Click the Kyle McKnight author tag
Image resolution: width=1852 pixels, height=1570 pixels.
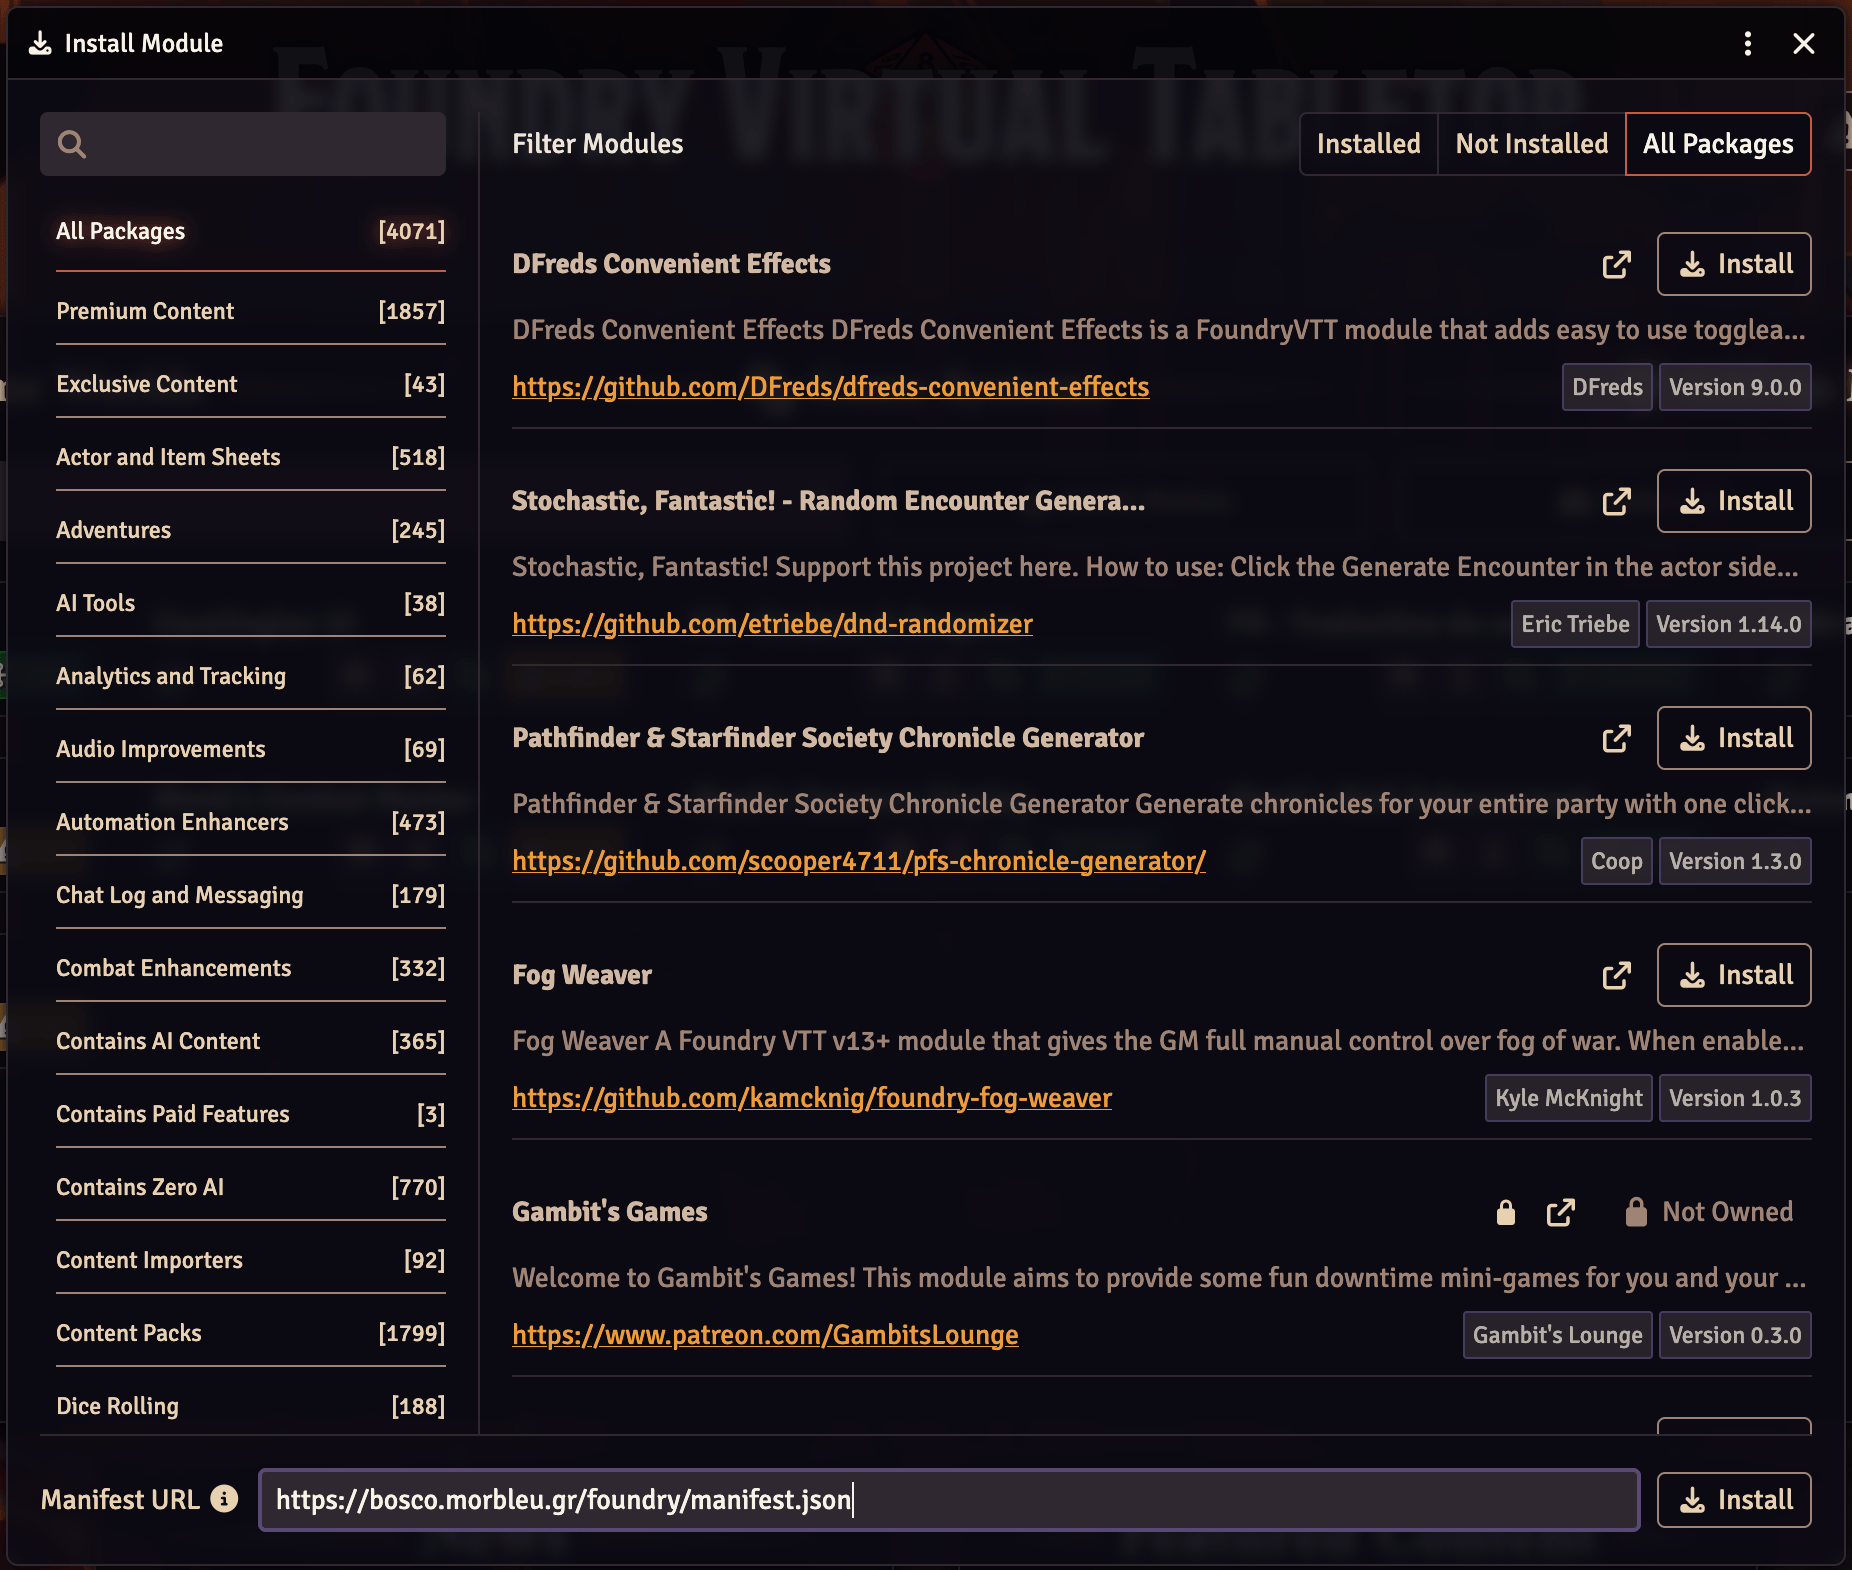tap(1568, 1098)
